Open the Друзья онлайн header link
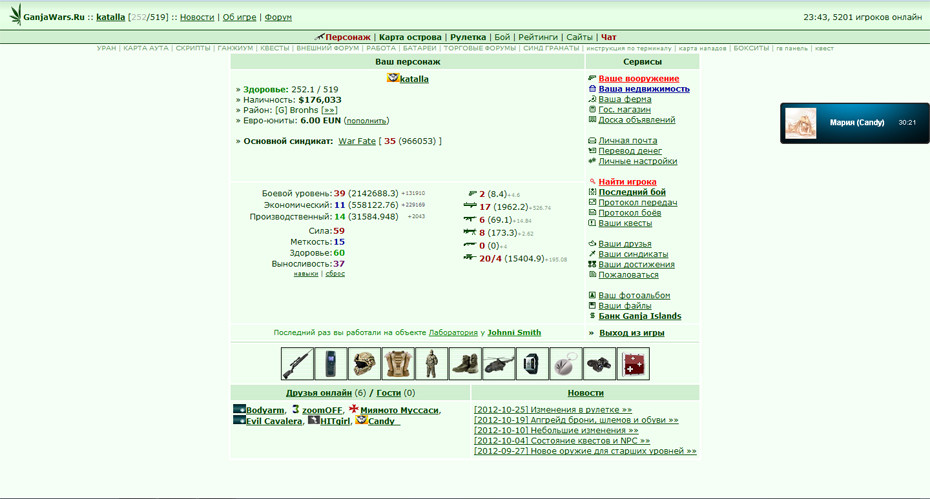 pos(319,393)
